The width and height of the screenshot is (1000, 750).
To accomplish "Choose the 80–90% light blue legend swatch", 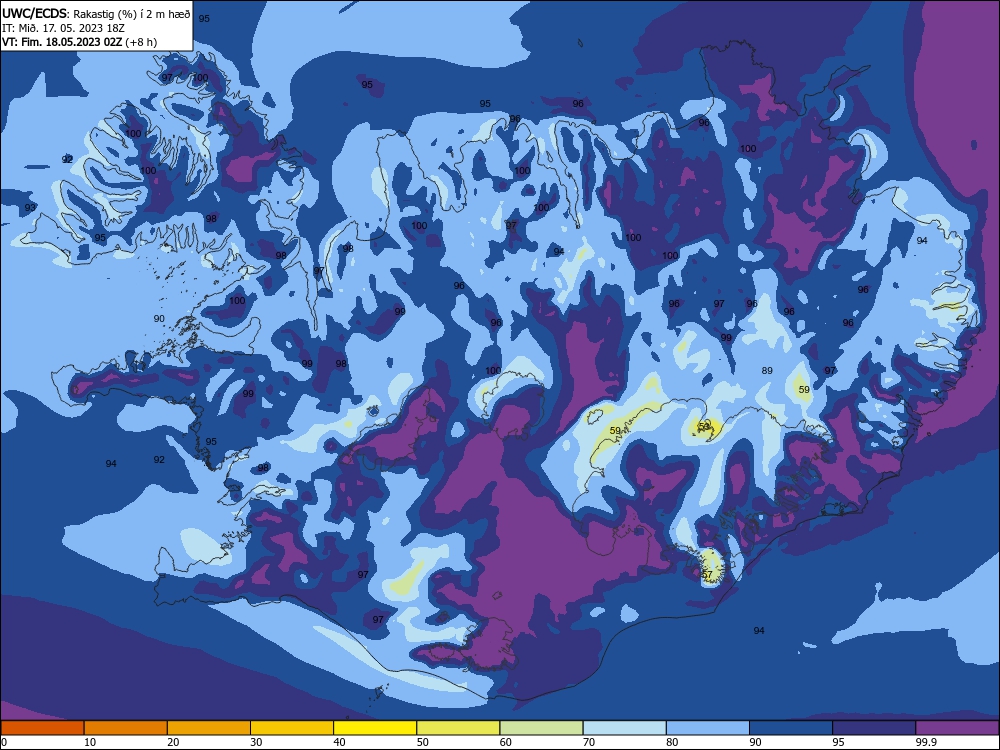I will [708, 728].
